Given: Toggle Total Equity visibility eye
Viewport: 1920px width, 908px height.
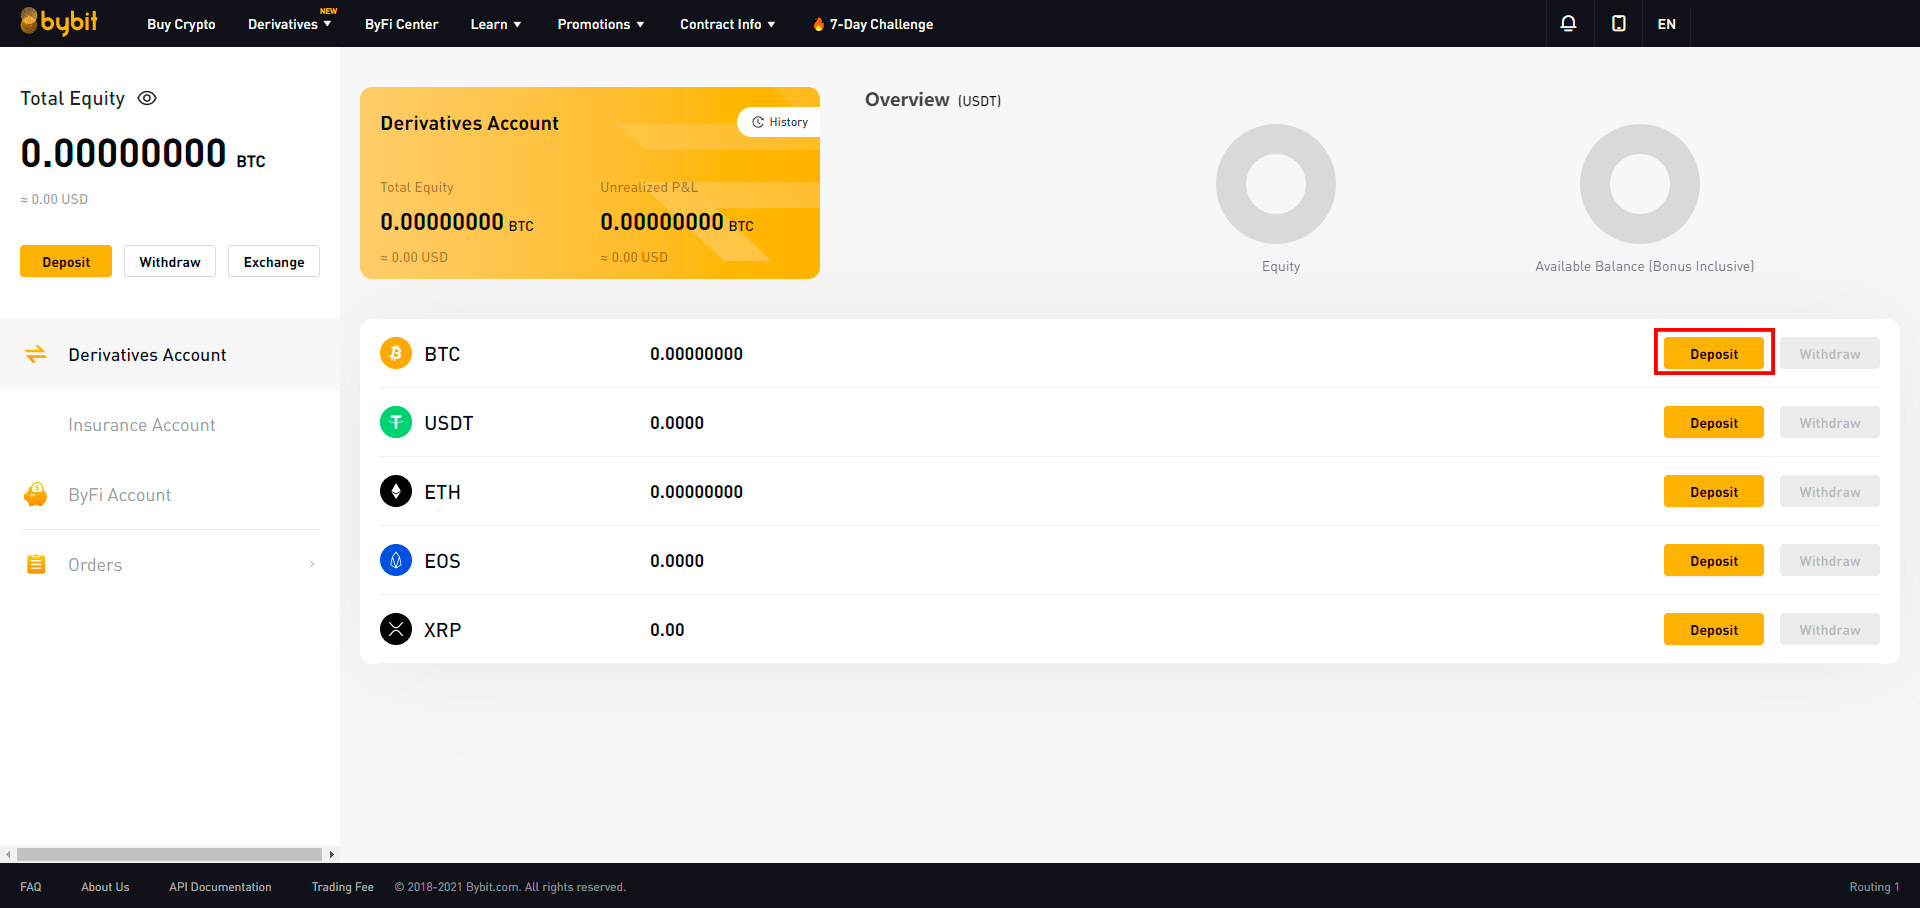Looking at the screenshot, I should [147, 98].
